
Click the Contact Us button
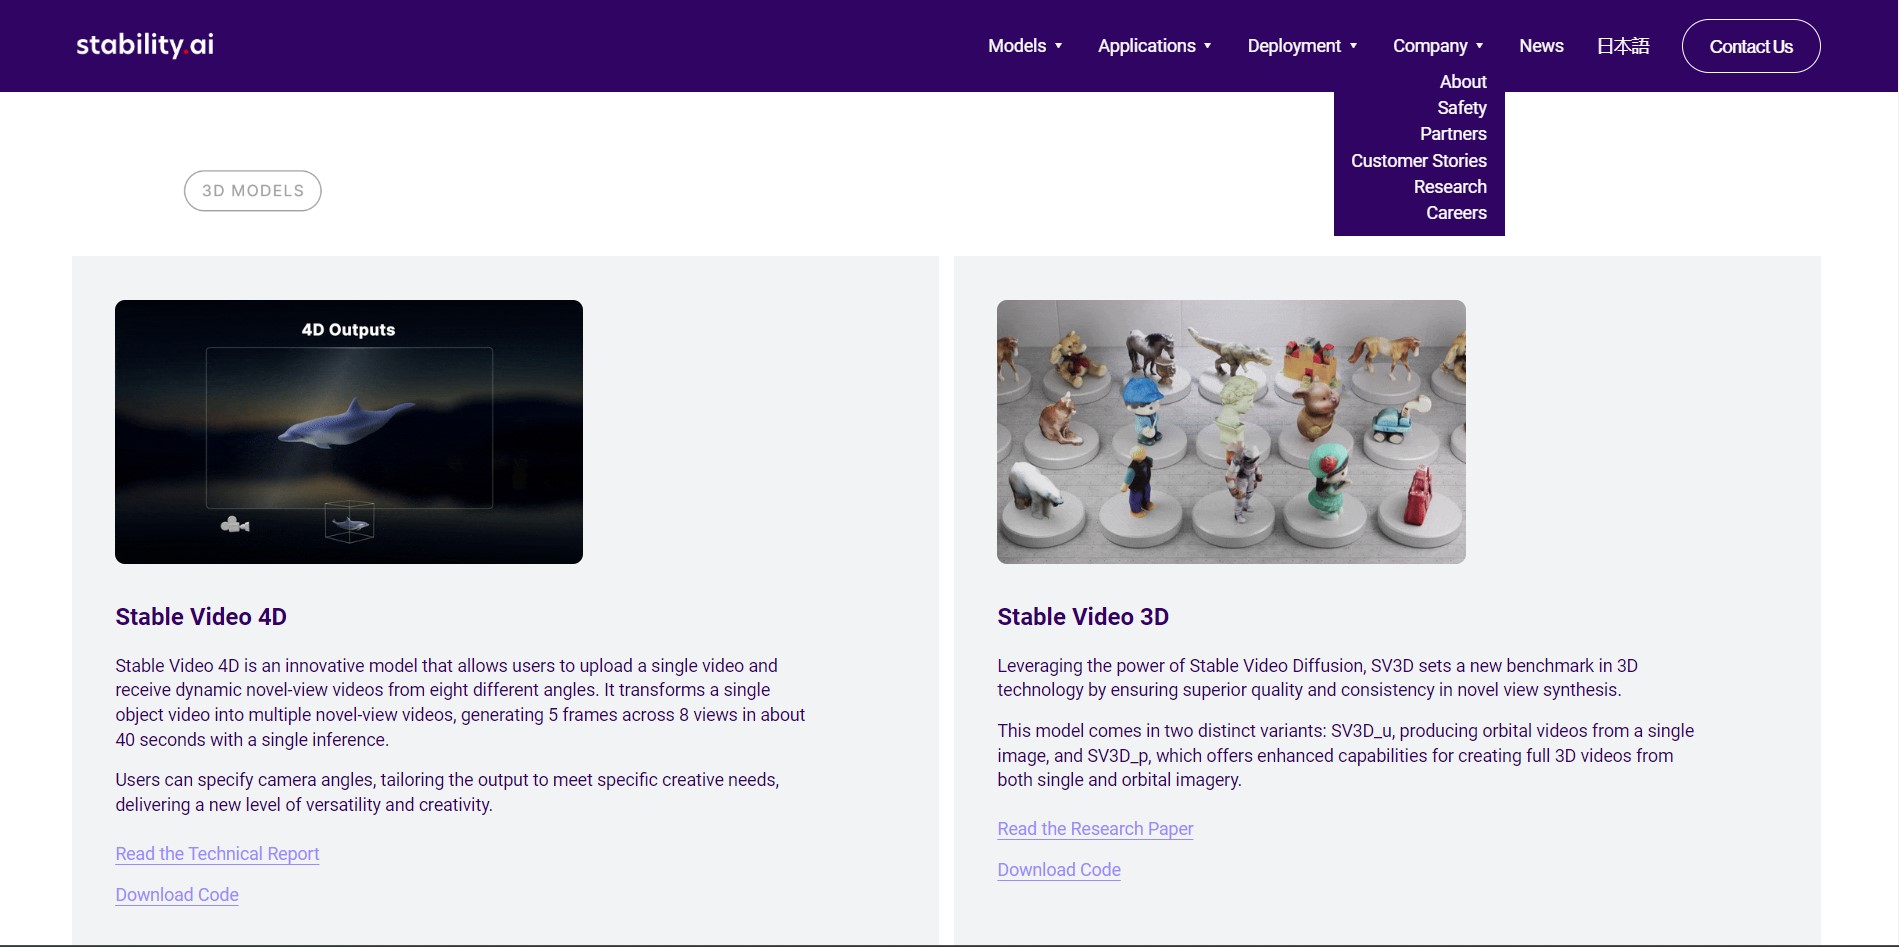(1751, 46)
